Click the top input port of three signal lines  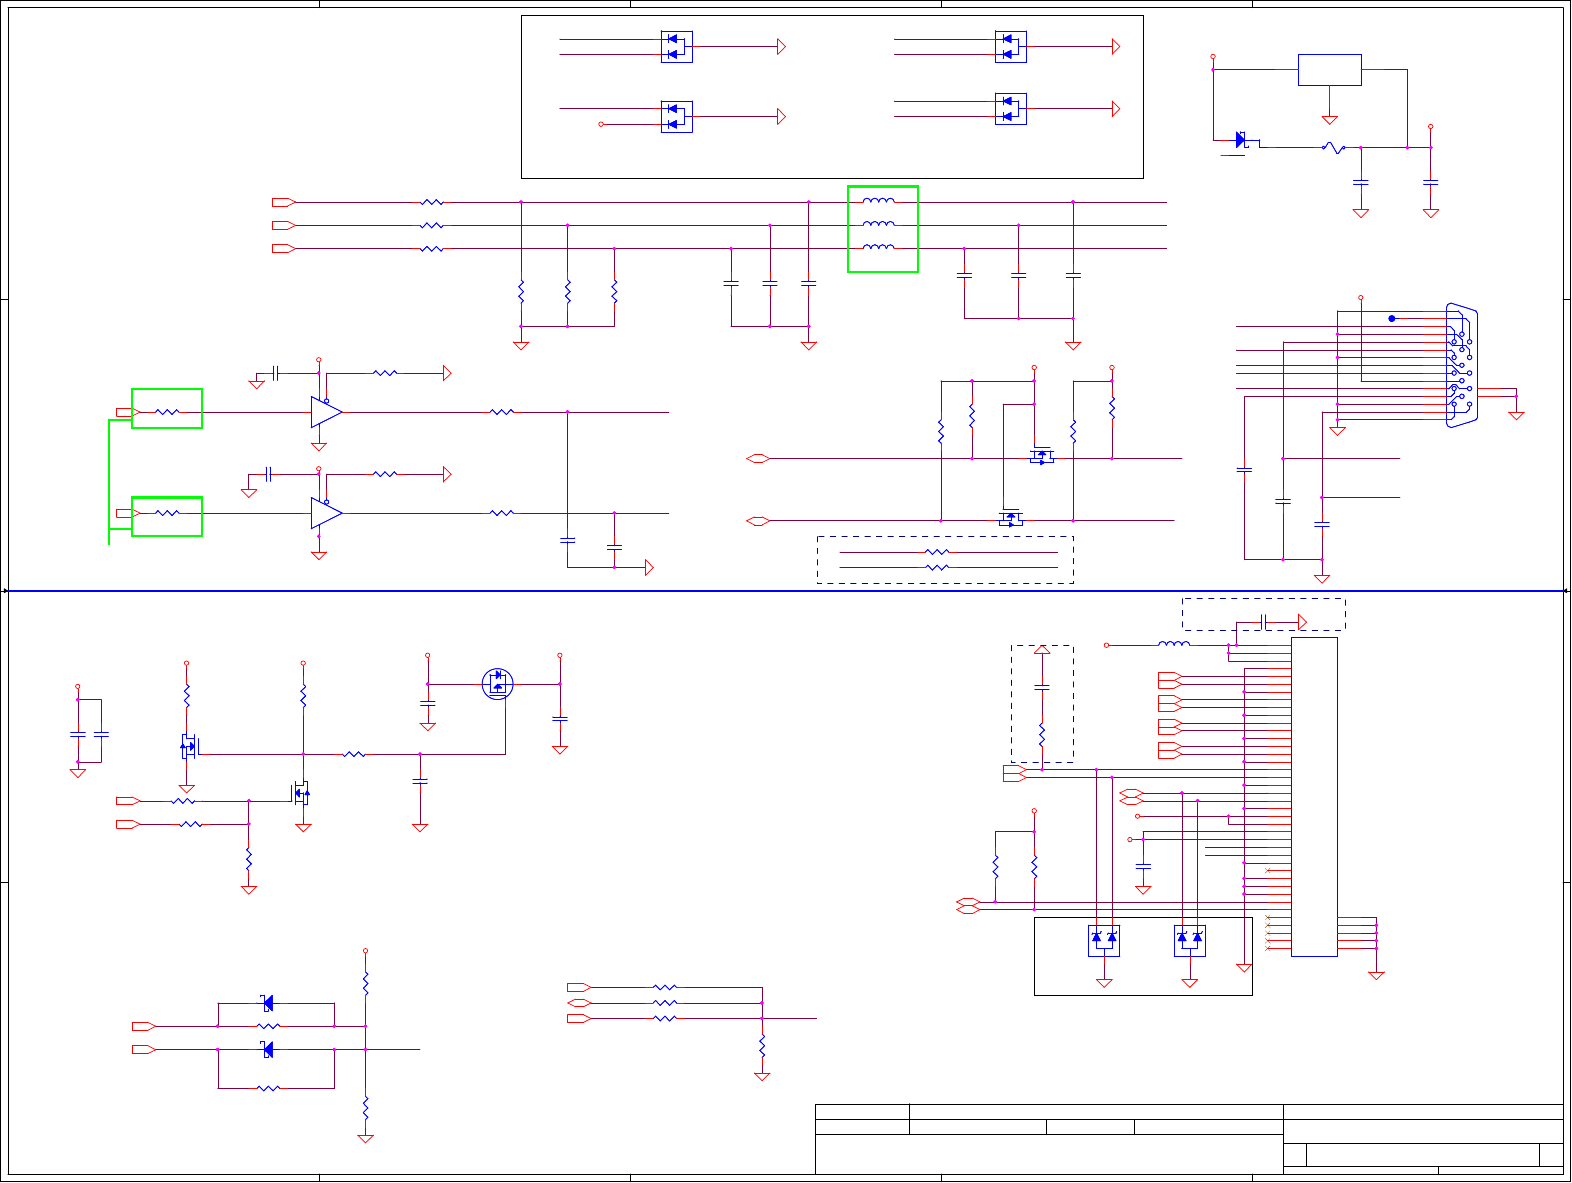pyautogui.click(x=283, y=202)
